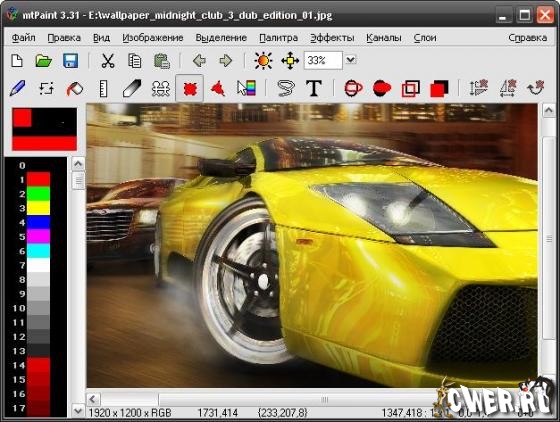Pick red palette colour 1
The width and height of the screenshot is (560, 422).
[x=39, y=180]
